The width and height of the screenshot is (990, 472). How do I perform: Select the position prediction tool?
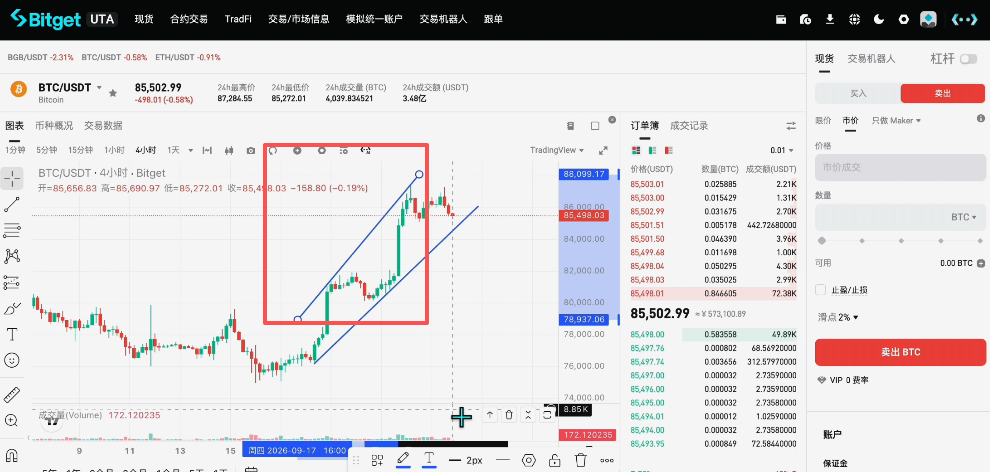(12, 282)
